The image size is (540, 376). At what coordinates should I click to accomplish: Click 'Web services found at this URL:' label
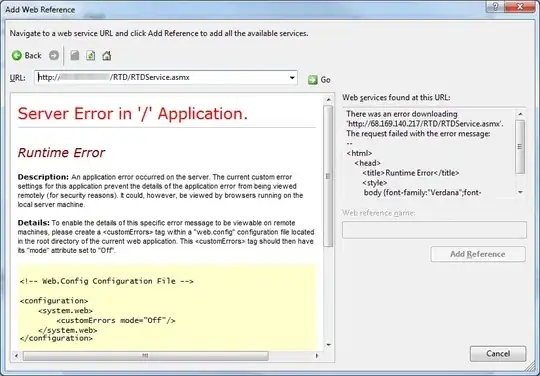click(x=396, y=97)
